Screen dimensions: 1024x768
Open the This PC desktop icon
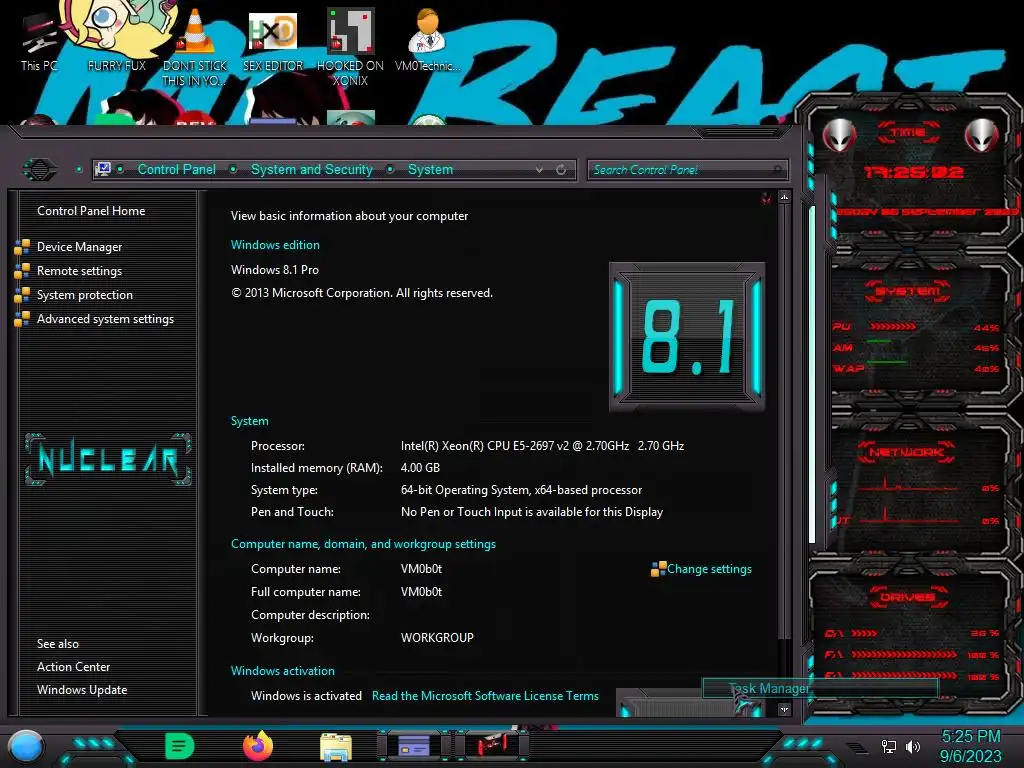point(38,39)
